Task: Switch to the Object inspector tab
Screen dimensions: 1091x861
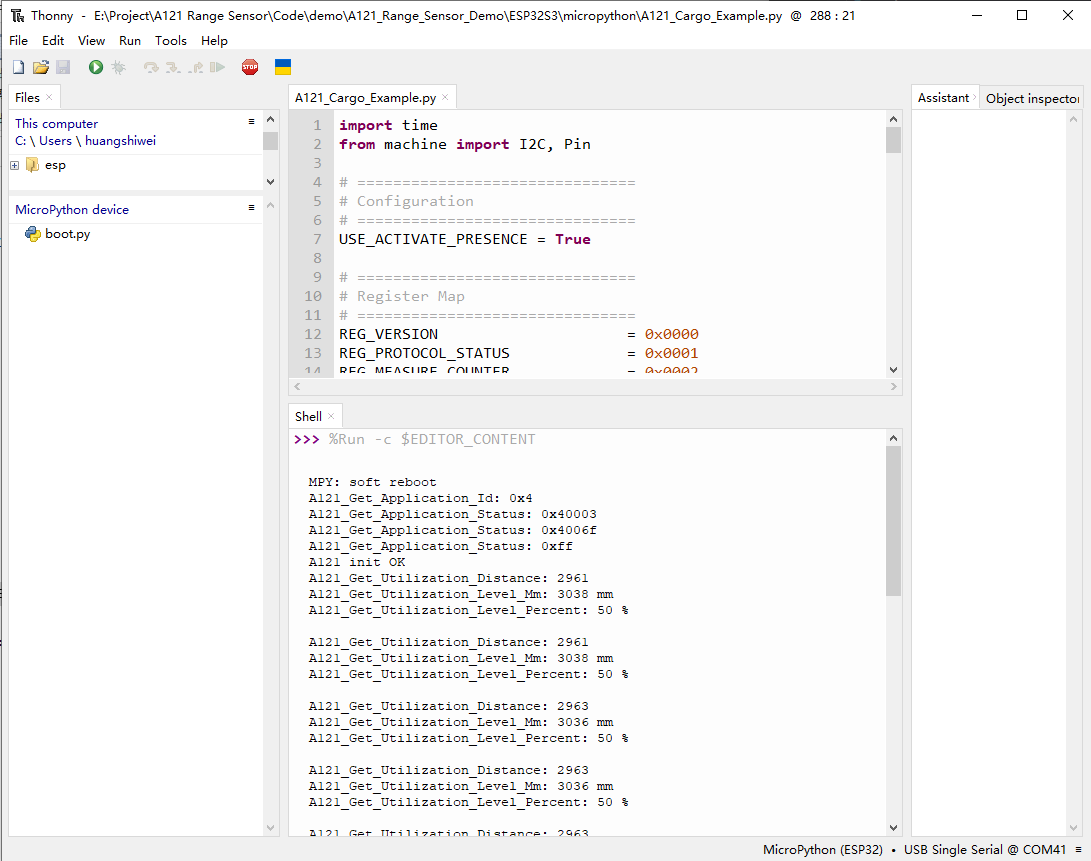Action: point(1032,98)
